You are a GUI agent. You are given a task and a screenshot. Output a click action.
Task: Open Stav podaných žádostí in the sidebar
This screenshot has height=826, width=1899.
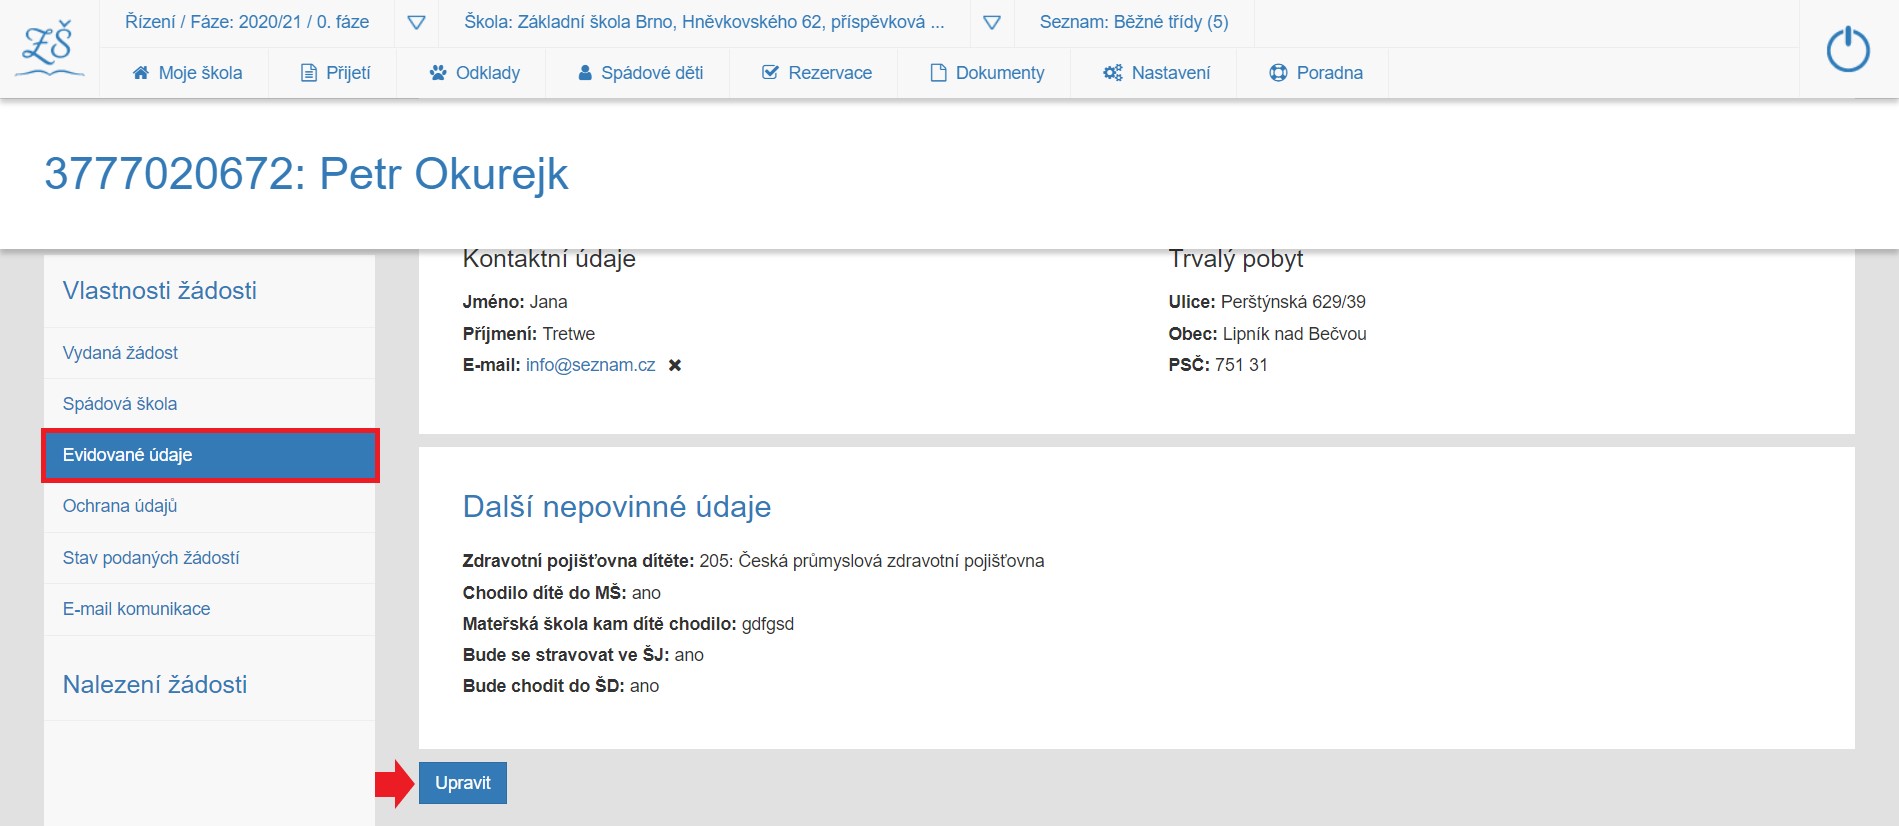[x=209, y=558]
